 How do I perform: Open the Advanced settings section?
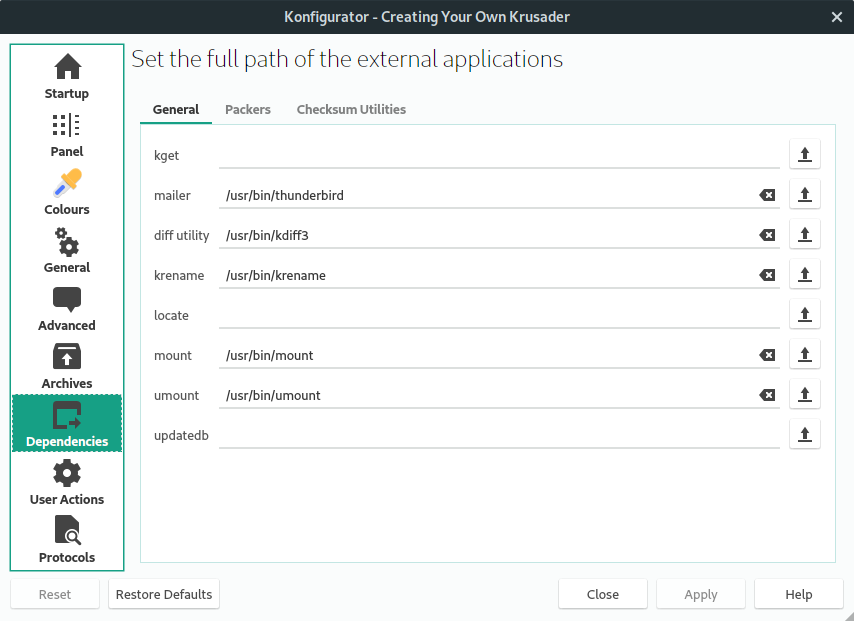click(67, 309)
